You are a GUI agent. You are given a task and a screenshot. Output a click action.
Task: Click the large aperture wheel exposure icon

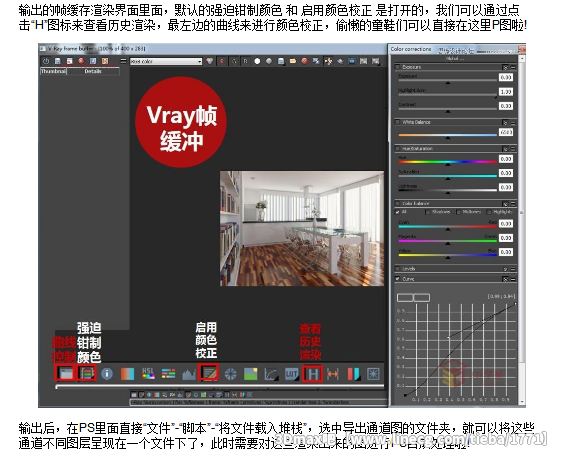pyautogui.click(x=231, y=374)
